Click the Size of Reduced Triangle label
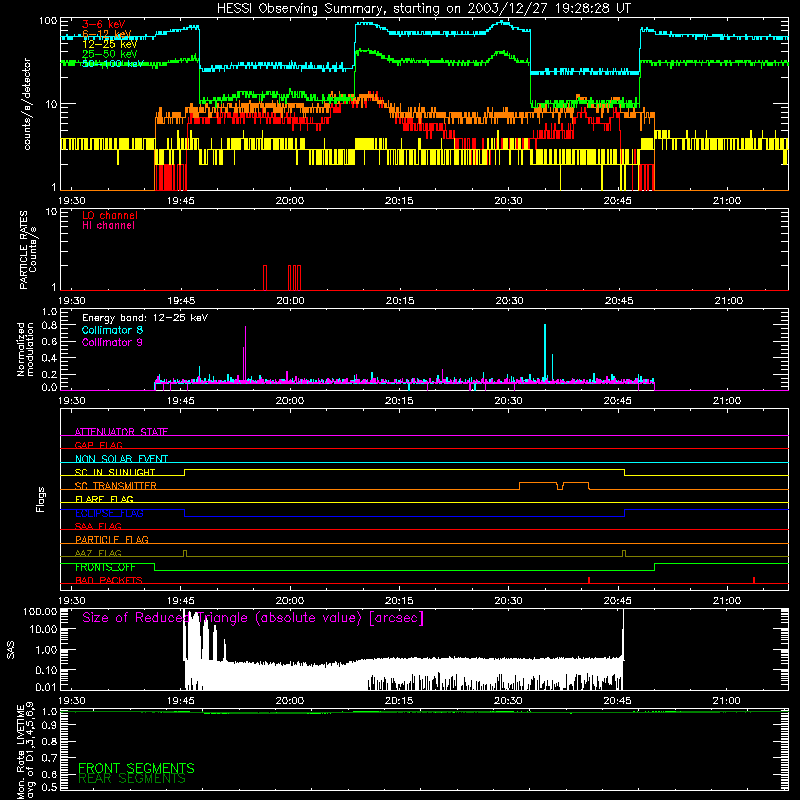The image size is (800, 800). tap(253, 618)
